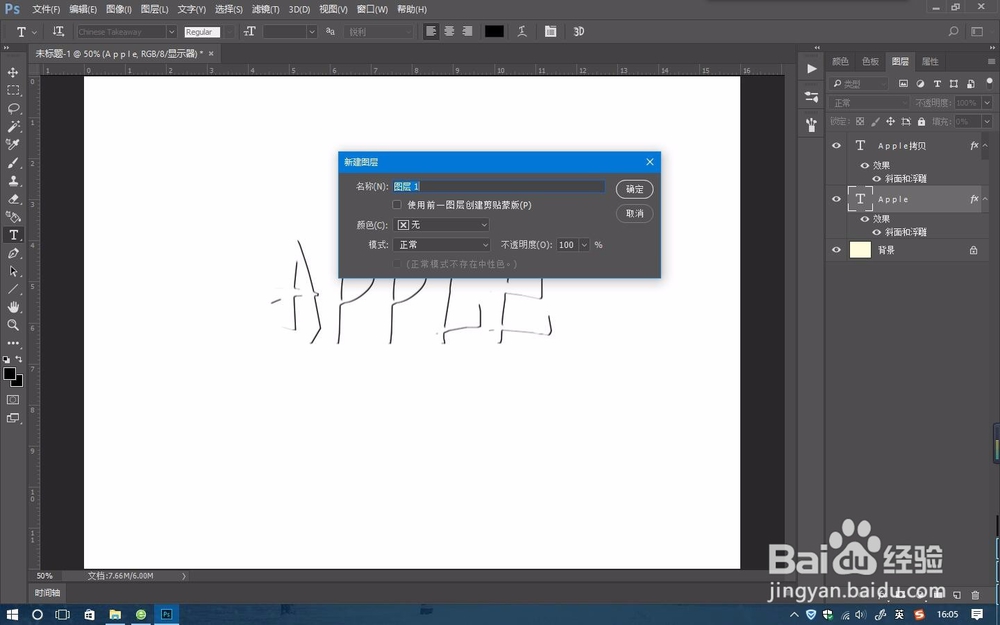Toggle 效果 visibility under Apple layer
The image size is (1000, 625).
pos(865,219)
